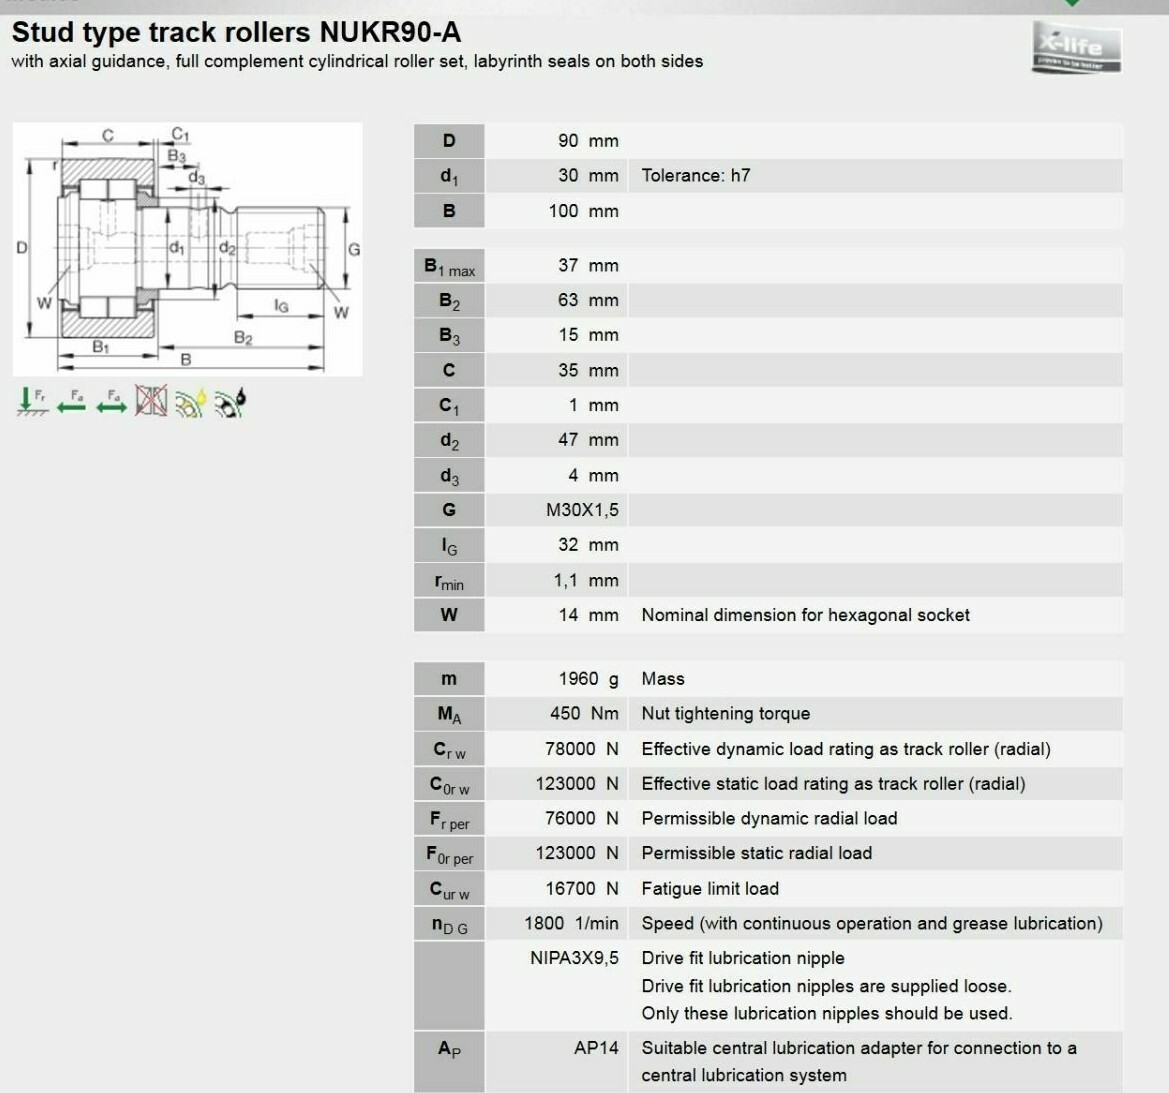Select the speed value 1800 1/min
The width and height of the screenshot is (1169, 1093).
pyautogui.click(x=571, y=923)
